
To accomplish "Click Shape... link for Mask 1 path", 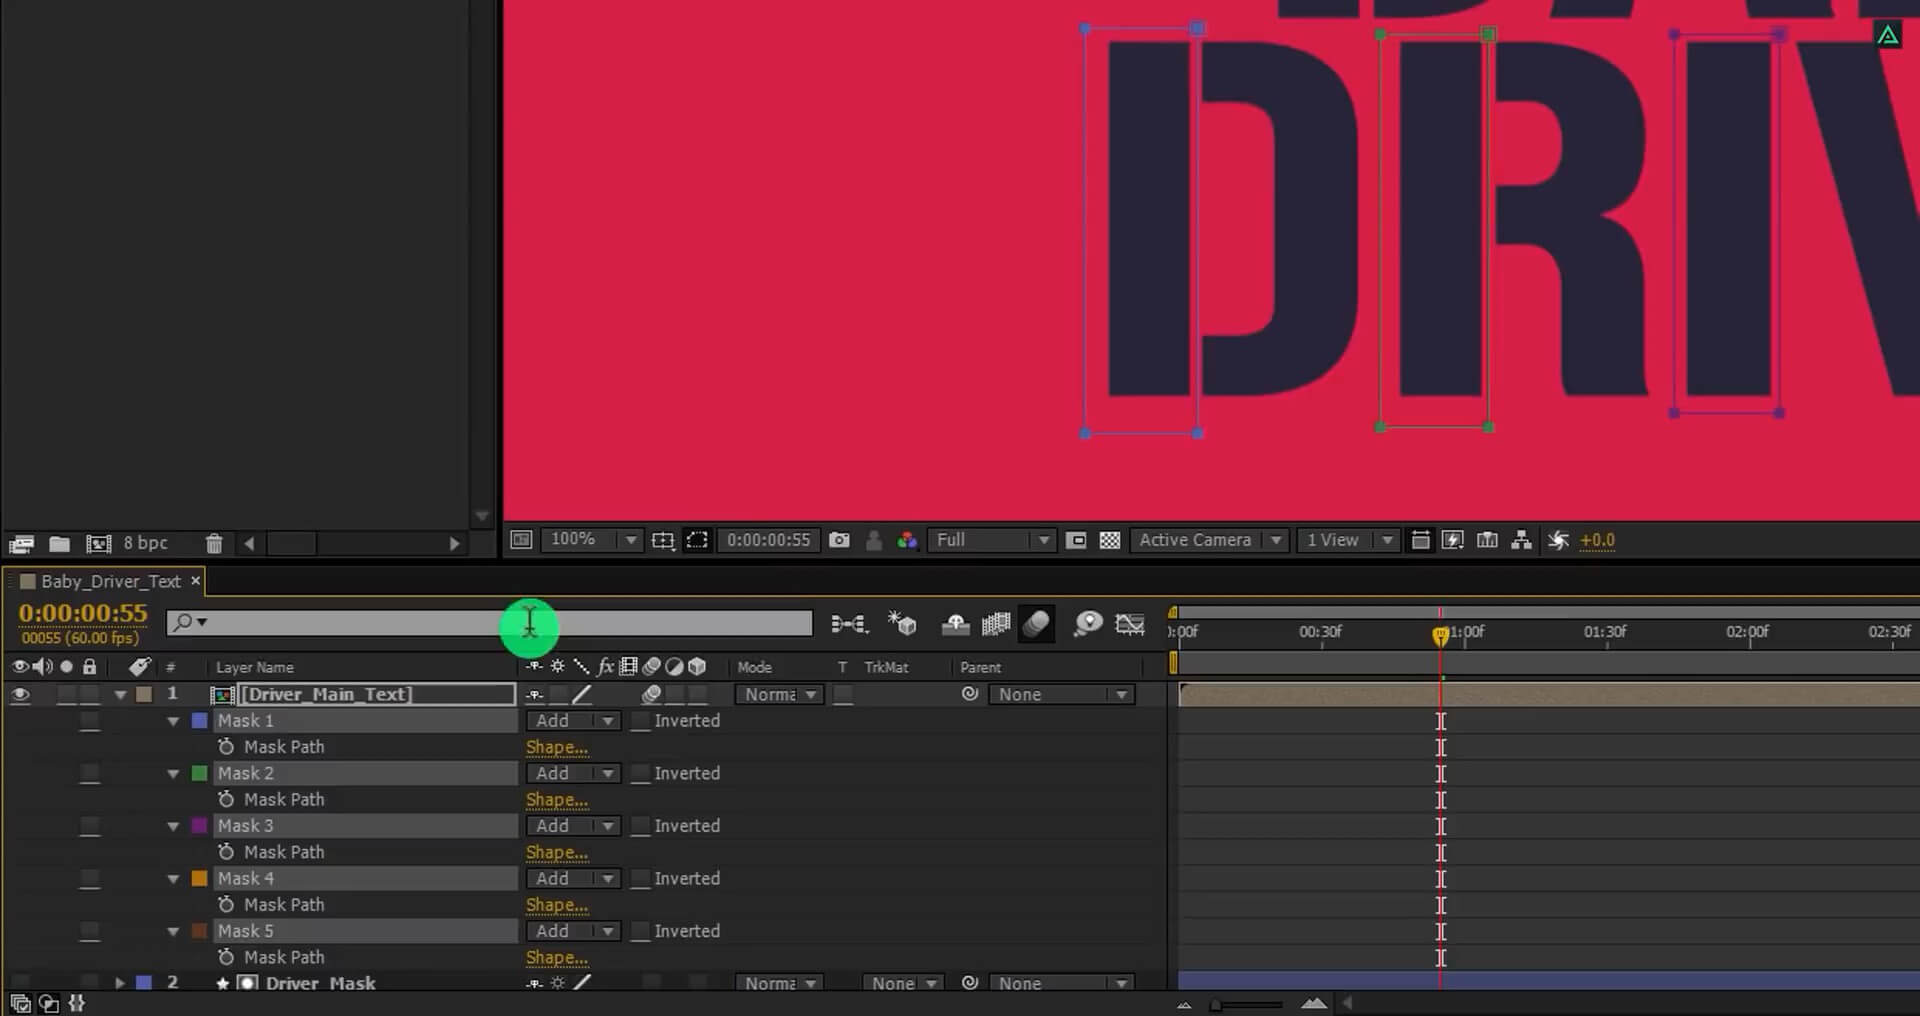I will (557, 747).
